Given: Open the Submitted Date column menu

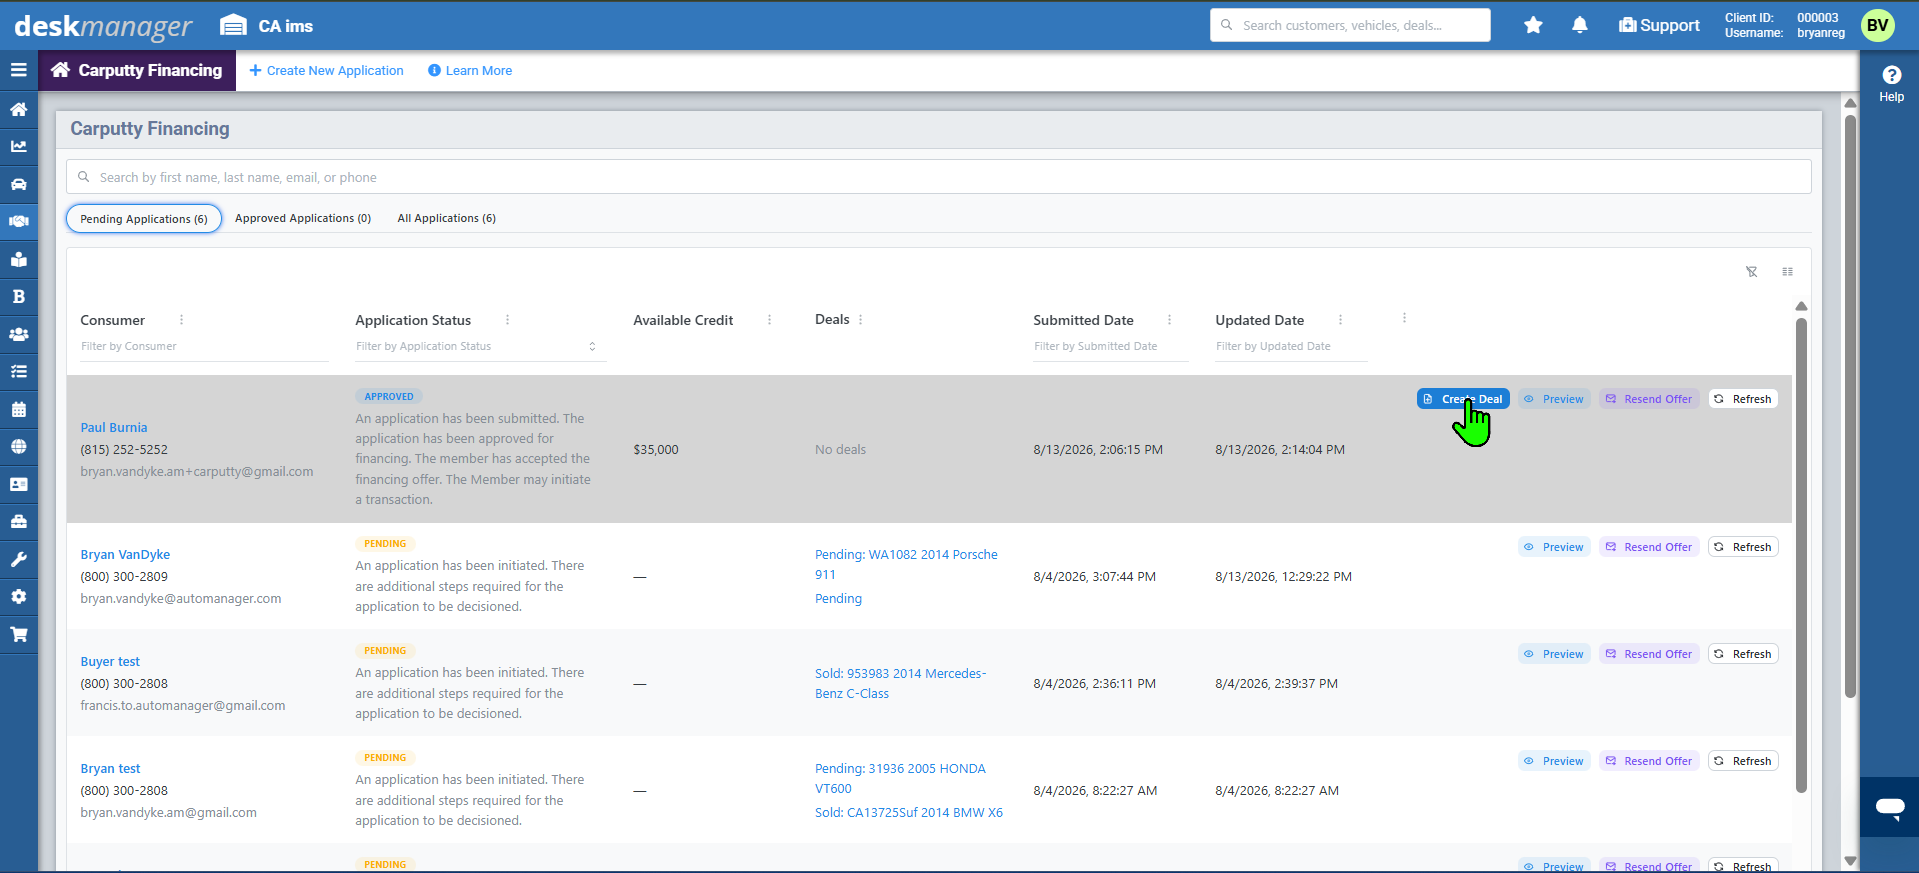Looking at the screenshot, I should (x=1169, y=320).
